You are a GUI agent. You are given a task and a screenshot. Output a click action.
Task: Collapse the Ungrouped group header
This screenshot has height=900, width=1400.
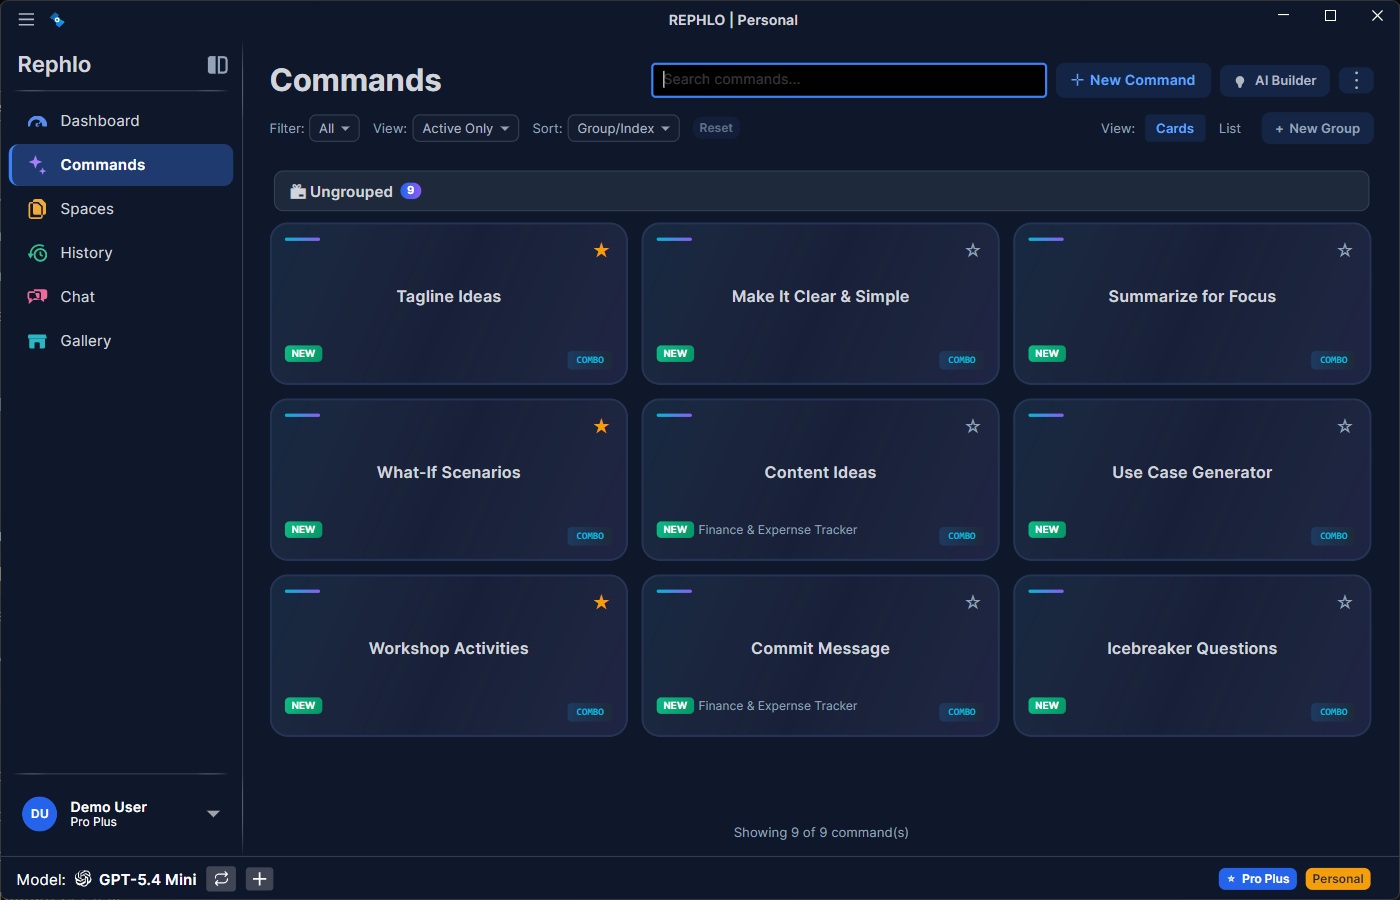(821, 191)
